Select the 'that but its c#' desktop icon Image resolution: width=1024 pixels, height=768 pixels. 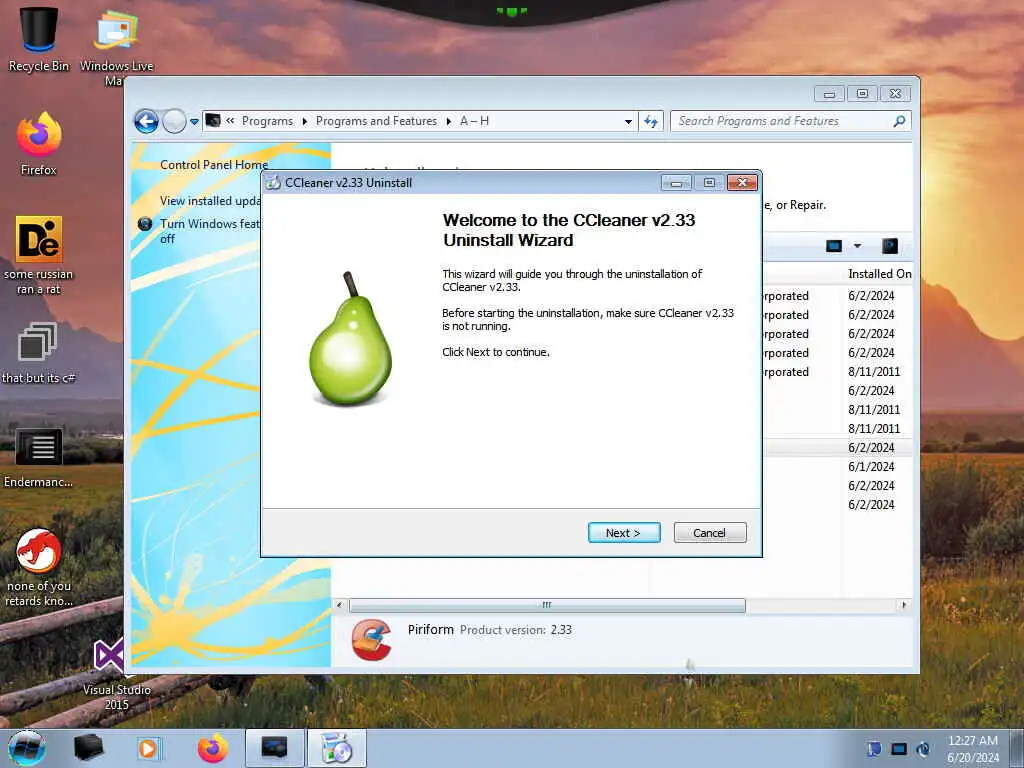point(39,353)
